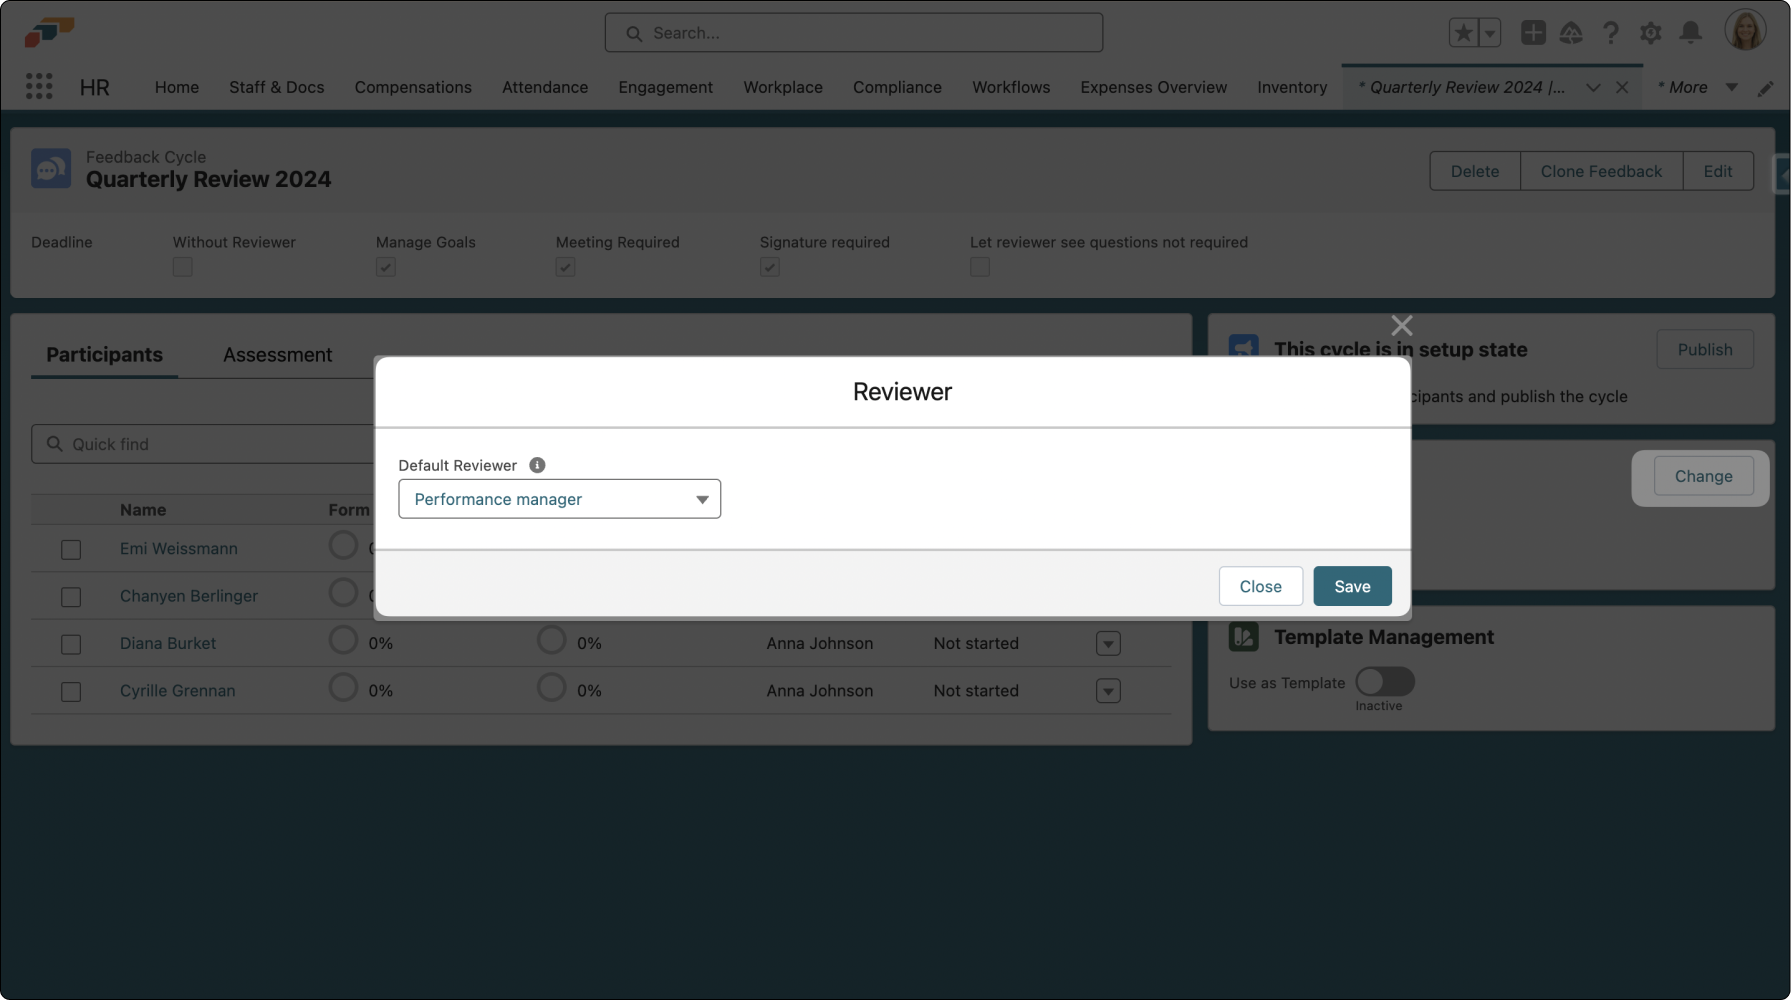Select the Cyrille Grennan row checkbox
Screen dimensions: 1791x1000
tap(71, 691)
